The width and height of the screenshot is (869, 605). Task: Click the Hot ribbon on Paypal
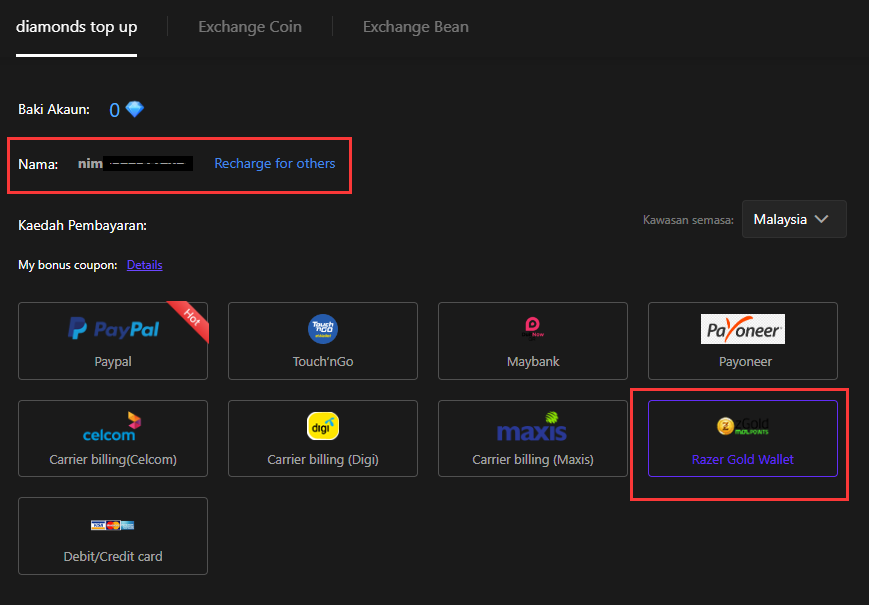pos(190,320)
